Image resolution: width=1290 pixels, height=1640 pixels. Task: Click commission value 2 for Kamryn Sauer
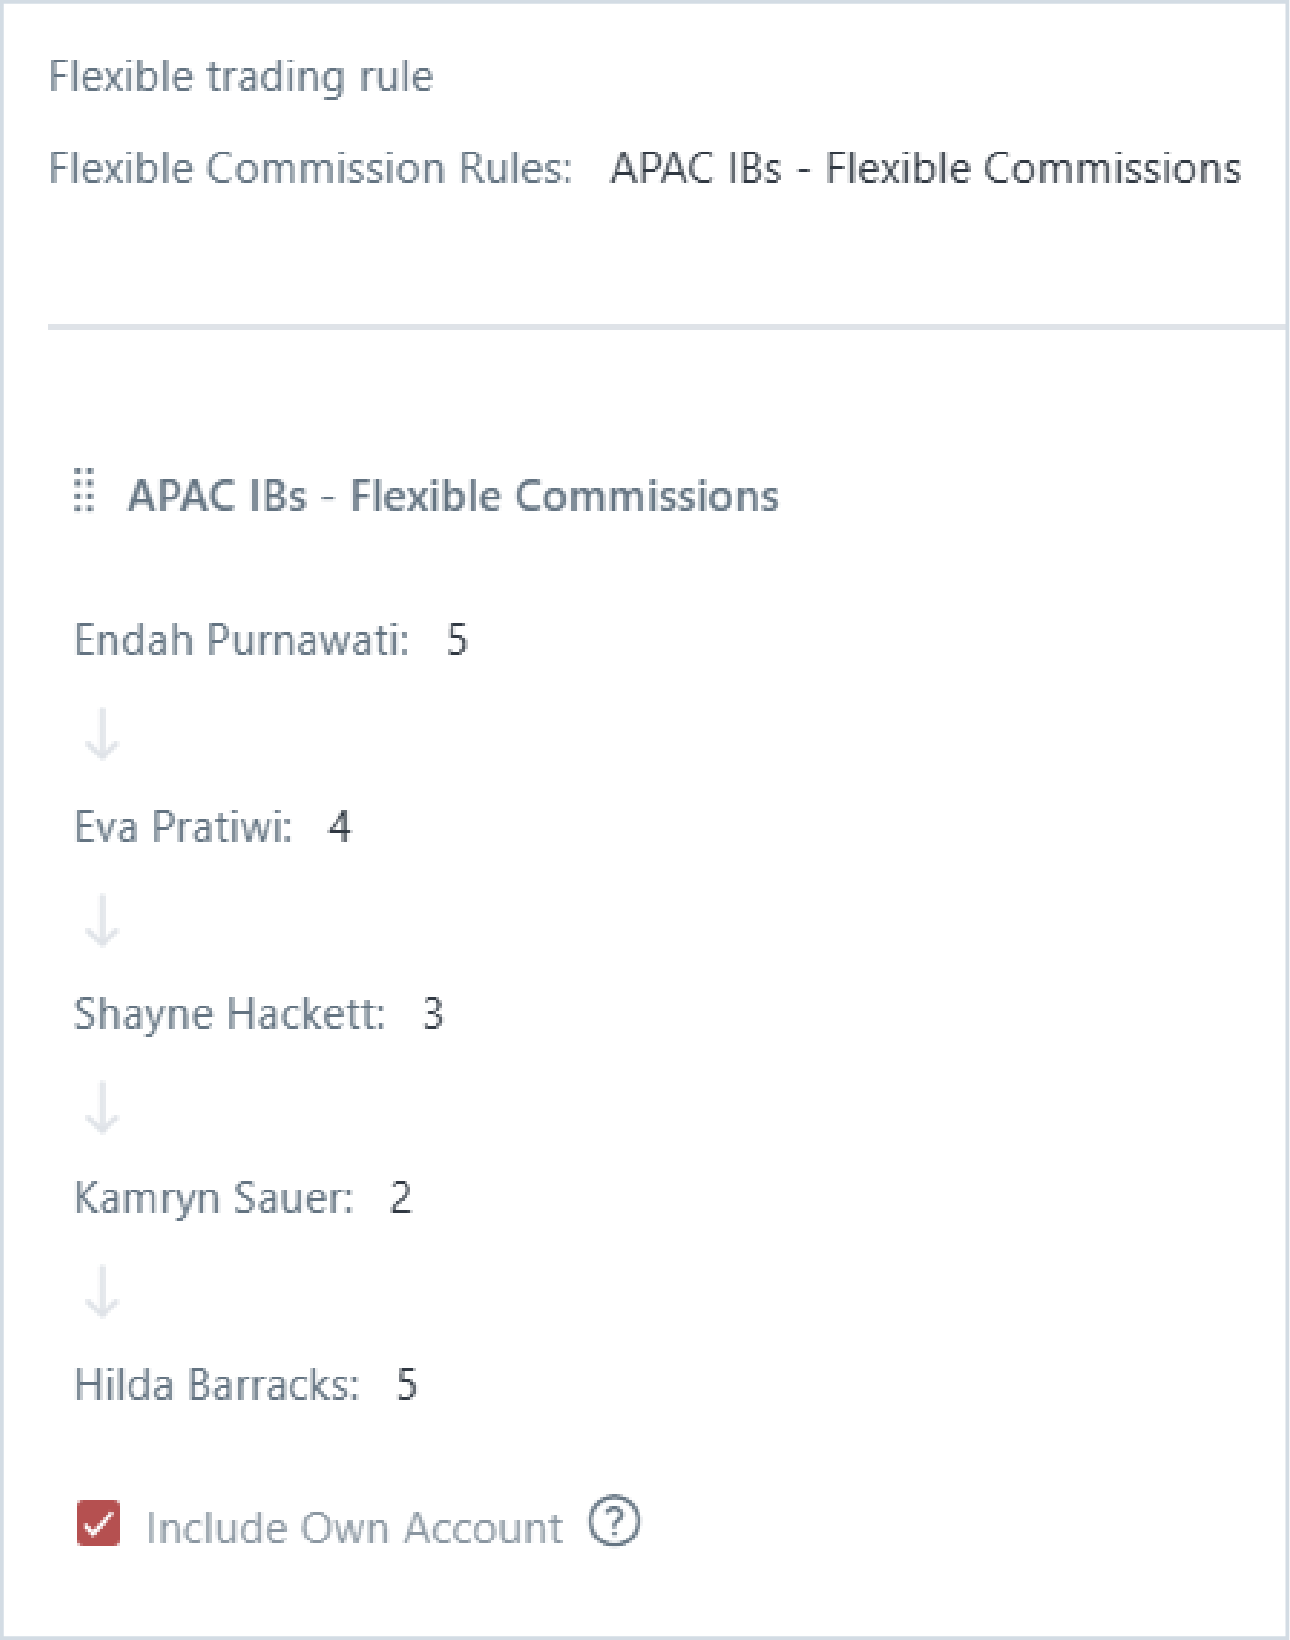coord(400,1198)
